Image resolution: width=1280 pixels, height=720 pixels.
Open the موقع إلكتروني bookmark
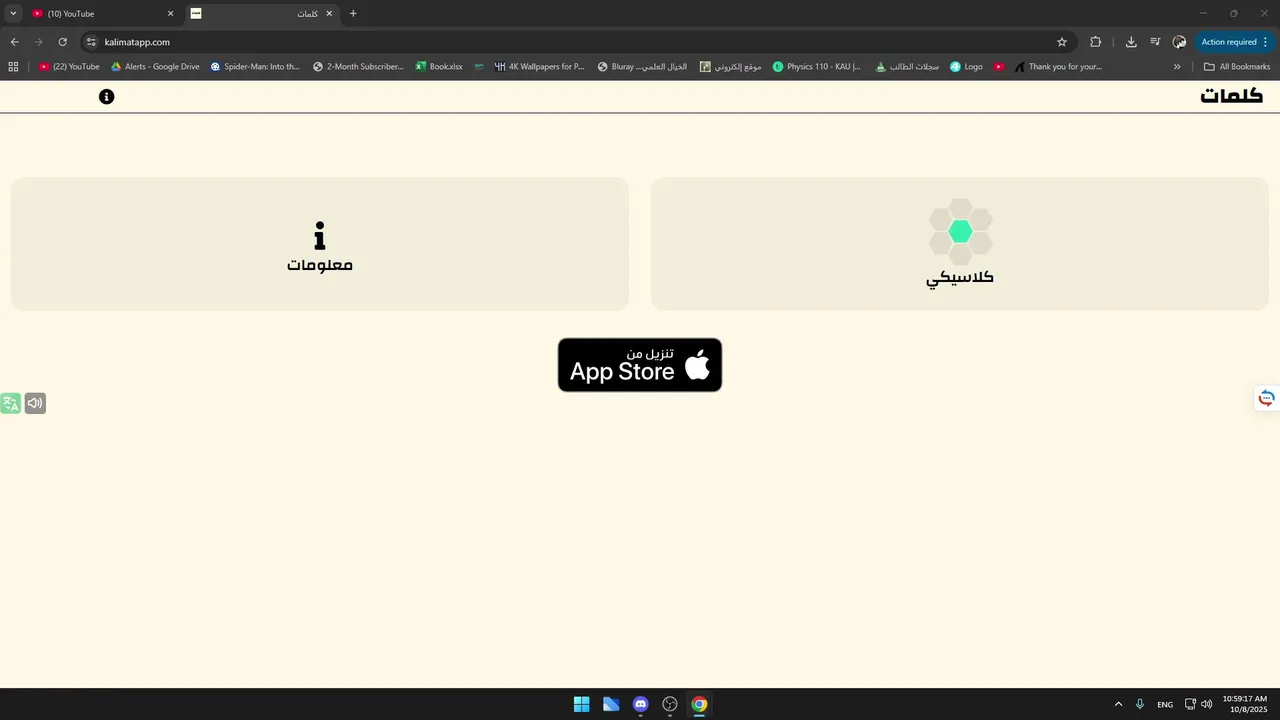pyautogui.click(x=731, y=67)
